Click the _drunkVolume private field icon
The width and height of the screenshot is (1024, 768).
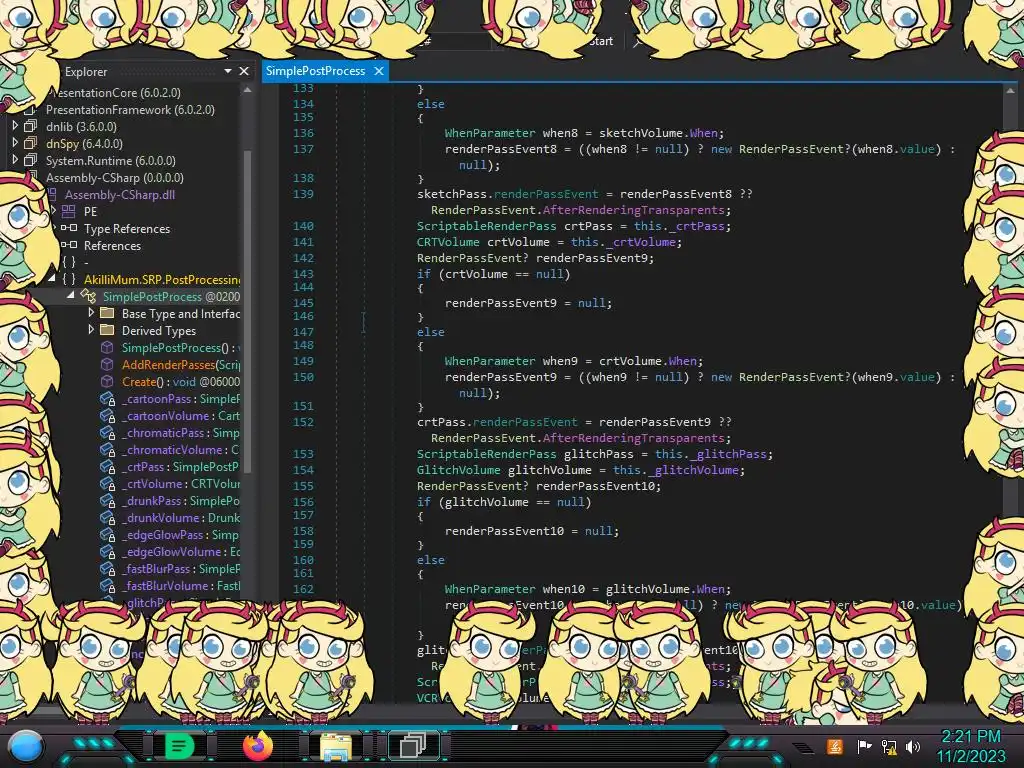(108, 517)
